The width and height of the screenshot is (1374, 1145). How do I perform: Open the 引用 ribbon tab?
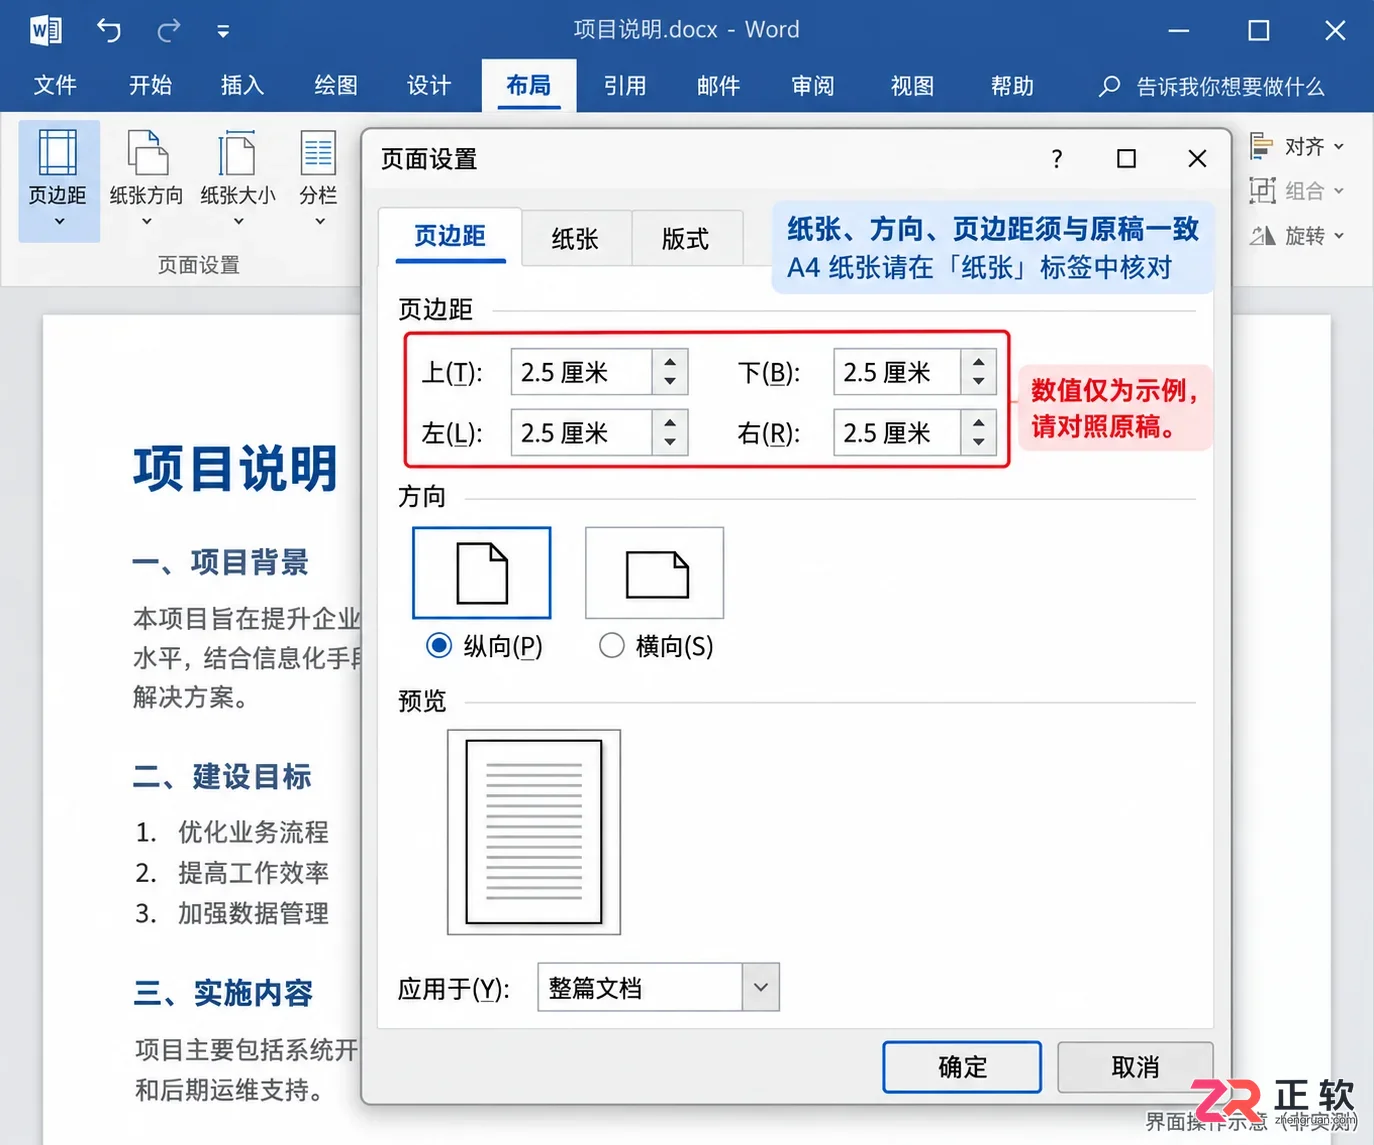625,86
